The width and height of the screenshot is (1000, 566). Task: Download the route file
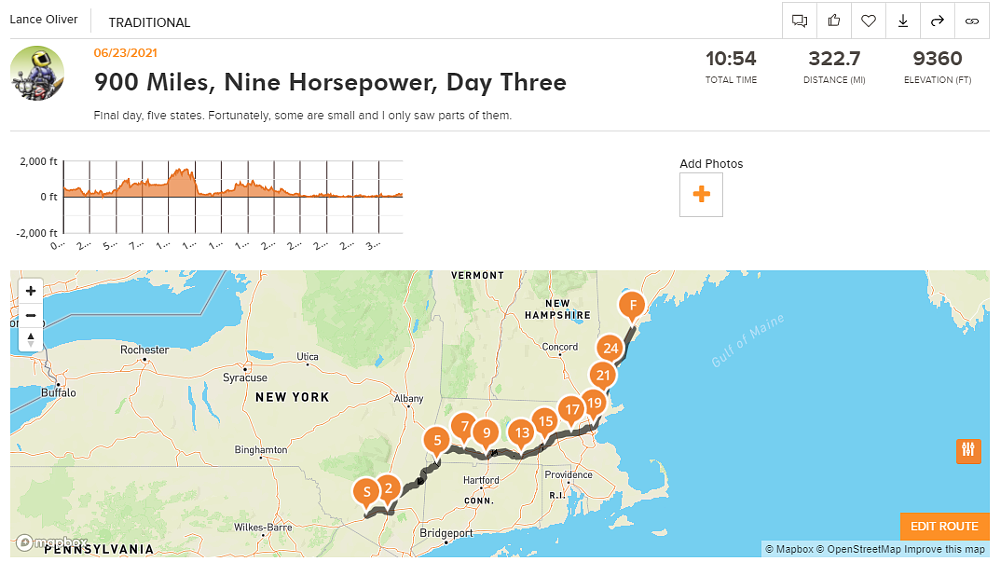(903, 21)
